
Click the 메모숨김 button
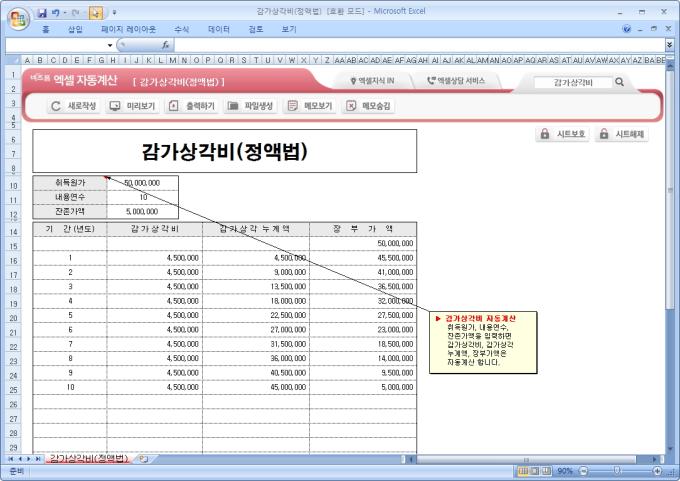(369, 106)
